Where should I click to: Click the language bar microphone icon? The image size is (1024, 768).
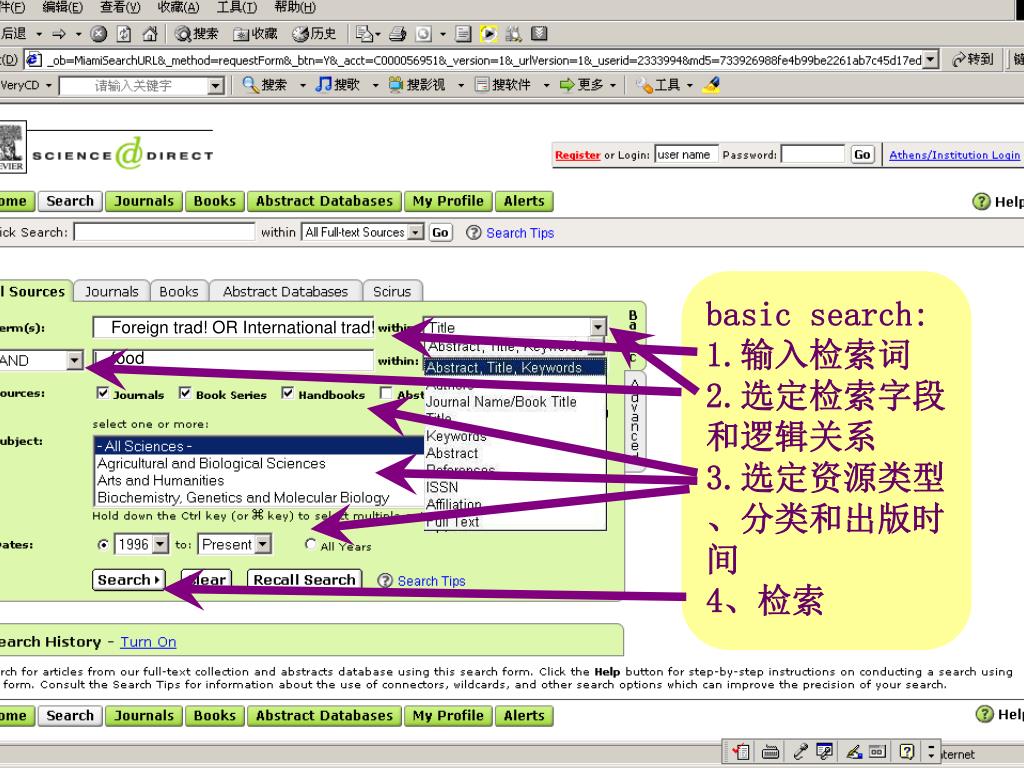800,752
